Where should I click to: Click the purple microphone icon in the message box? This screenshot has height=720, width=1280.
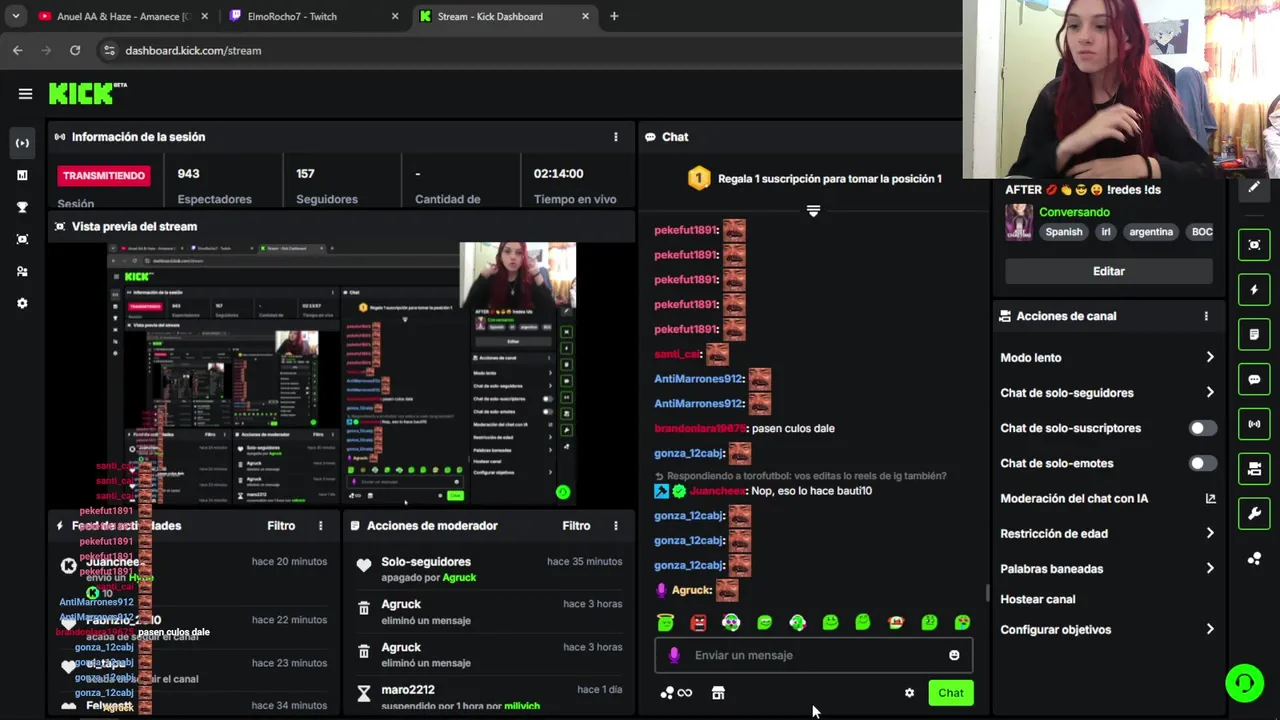click(674, 655)
